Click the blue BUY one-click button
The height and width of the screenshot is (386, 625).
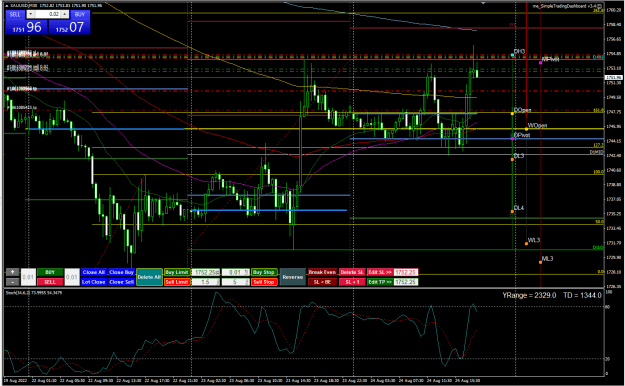[x=80, y=14]
